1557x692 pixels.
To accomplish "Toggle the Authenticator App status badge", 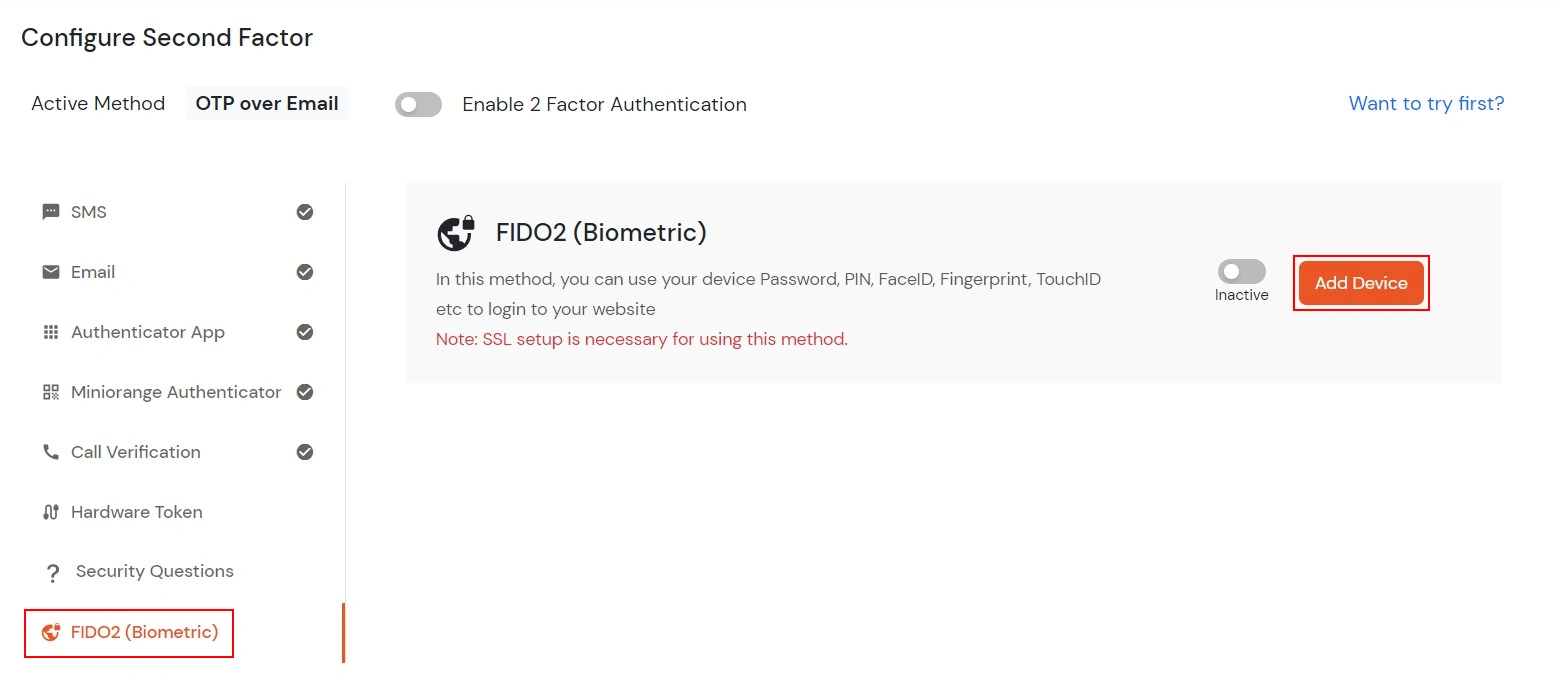I will [x=305, y=332].
